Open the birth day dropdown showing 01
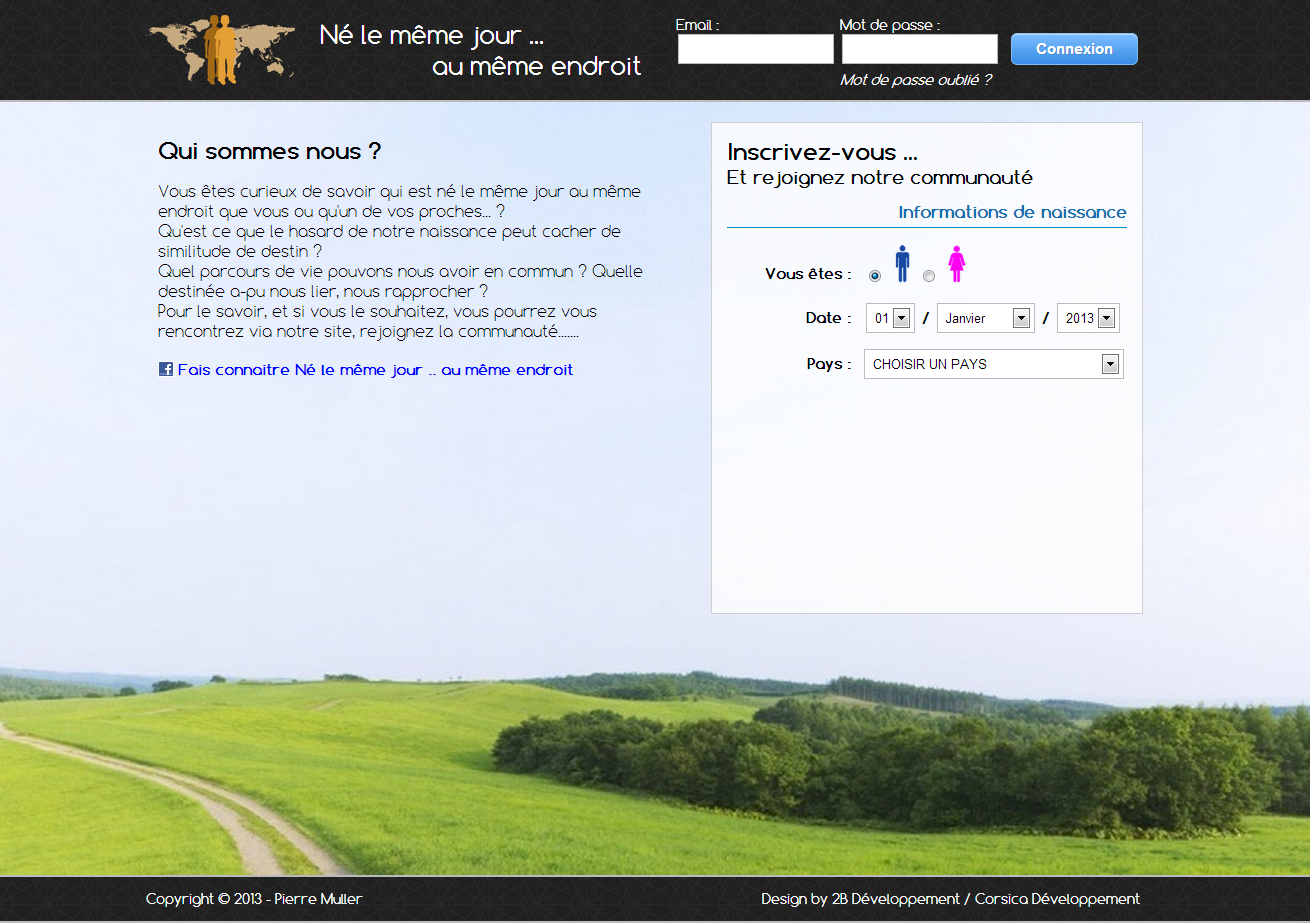 pos(890,318)
